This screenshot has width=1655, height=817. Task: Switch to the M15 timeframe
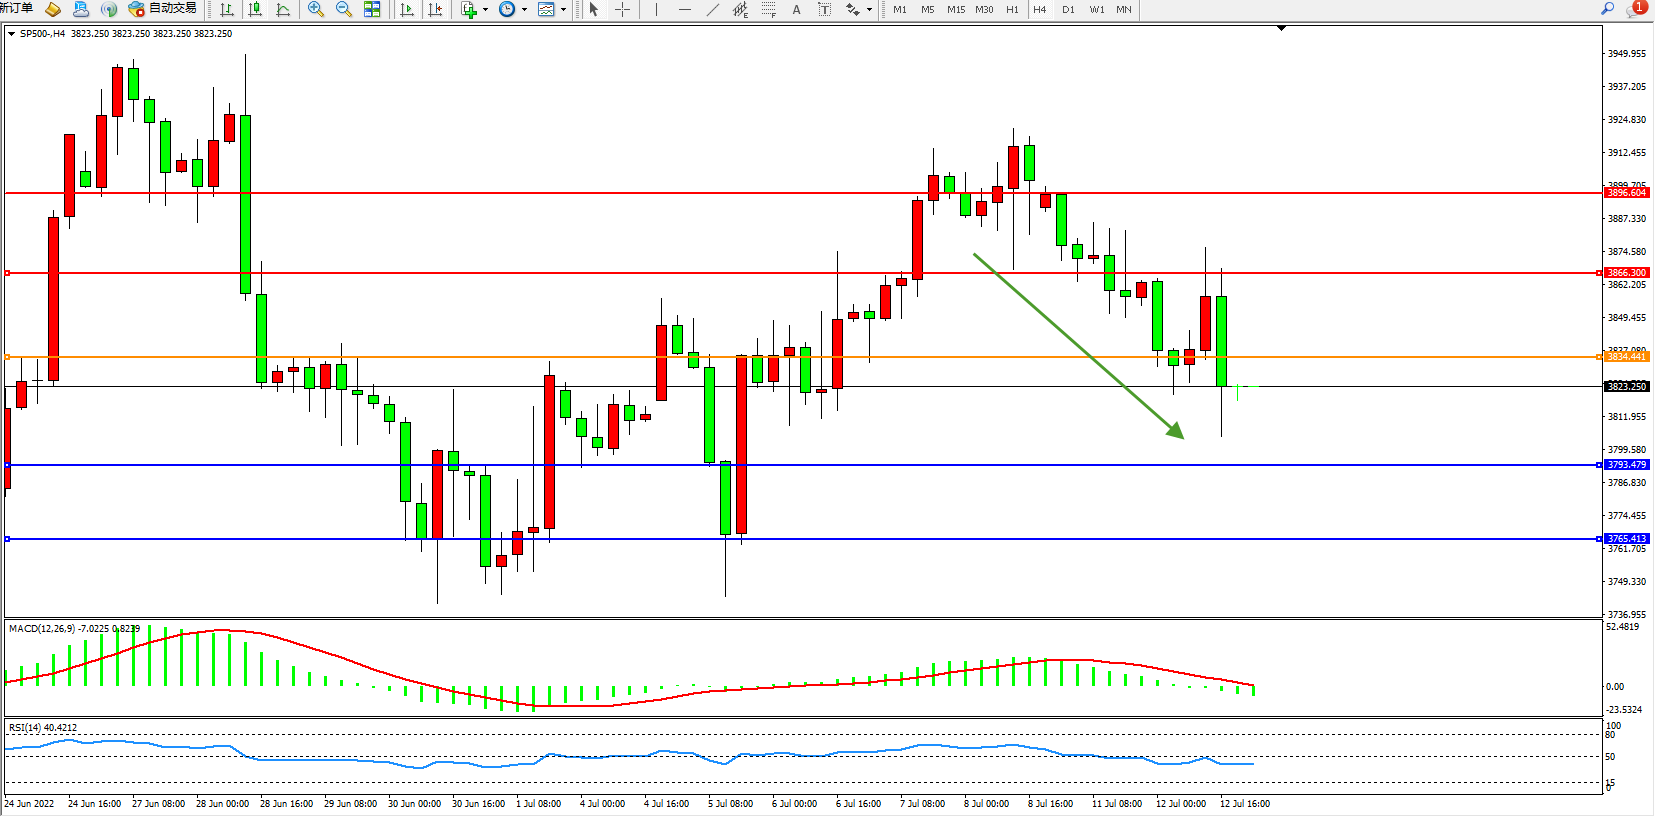956,9
